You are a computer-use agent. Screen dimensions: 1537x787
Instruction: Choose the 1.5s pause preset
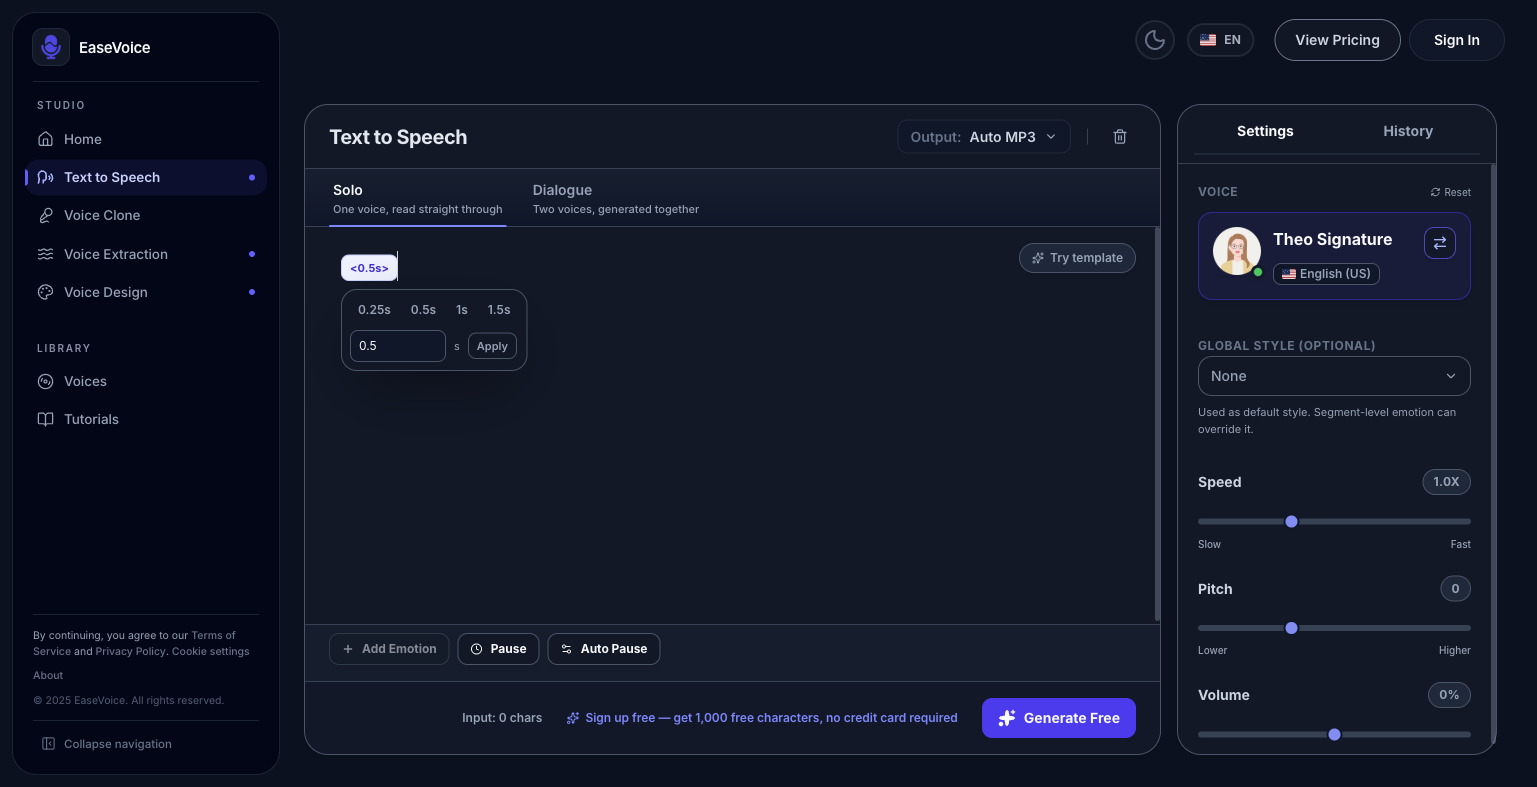[x=499, y=310]
